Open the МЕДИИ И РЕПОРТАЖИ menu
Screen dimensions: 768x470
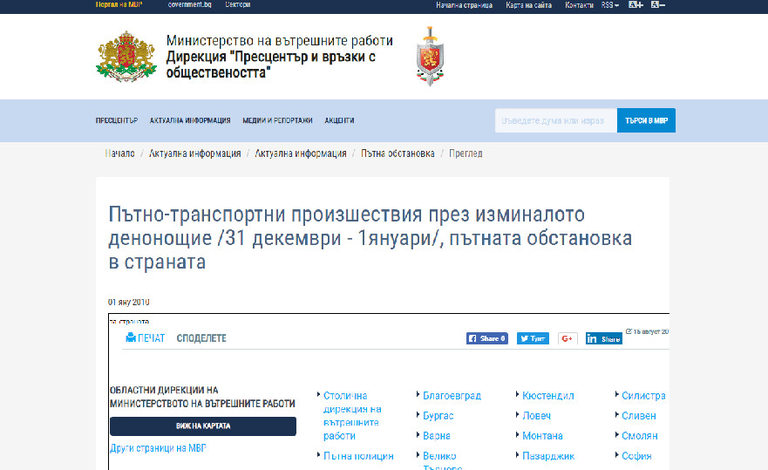(x=277, y=120)
